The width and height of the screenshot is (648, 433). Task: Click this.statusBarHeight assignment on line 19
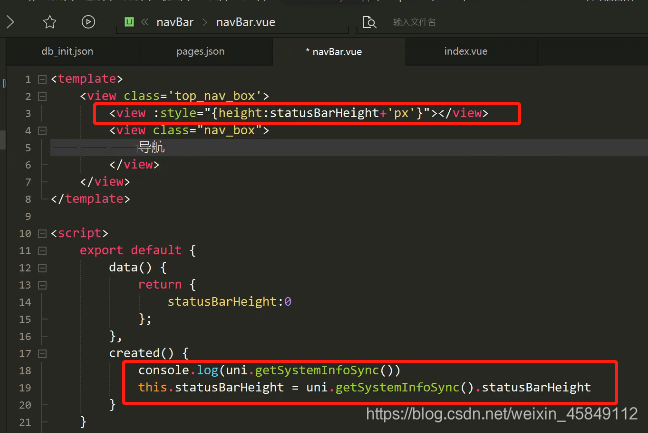point(364,388)
